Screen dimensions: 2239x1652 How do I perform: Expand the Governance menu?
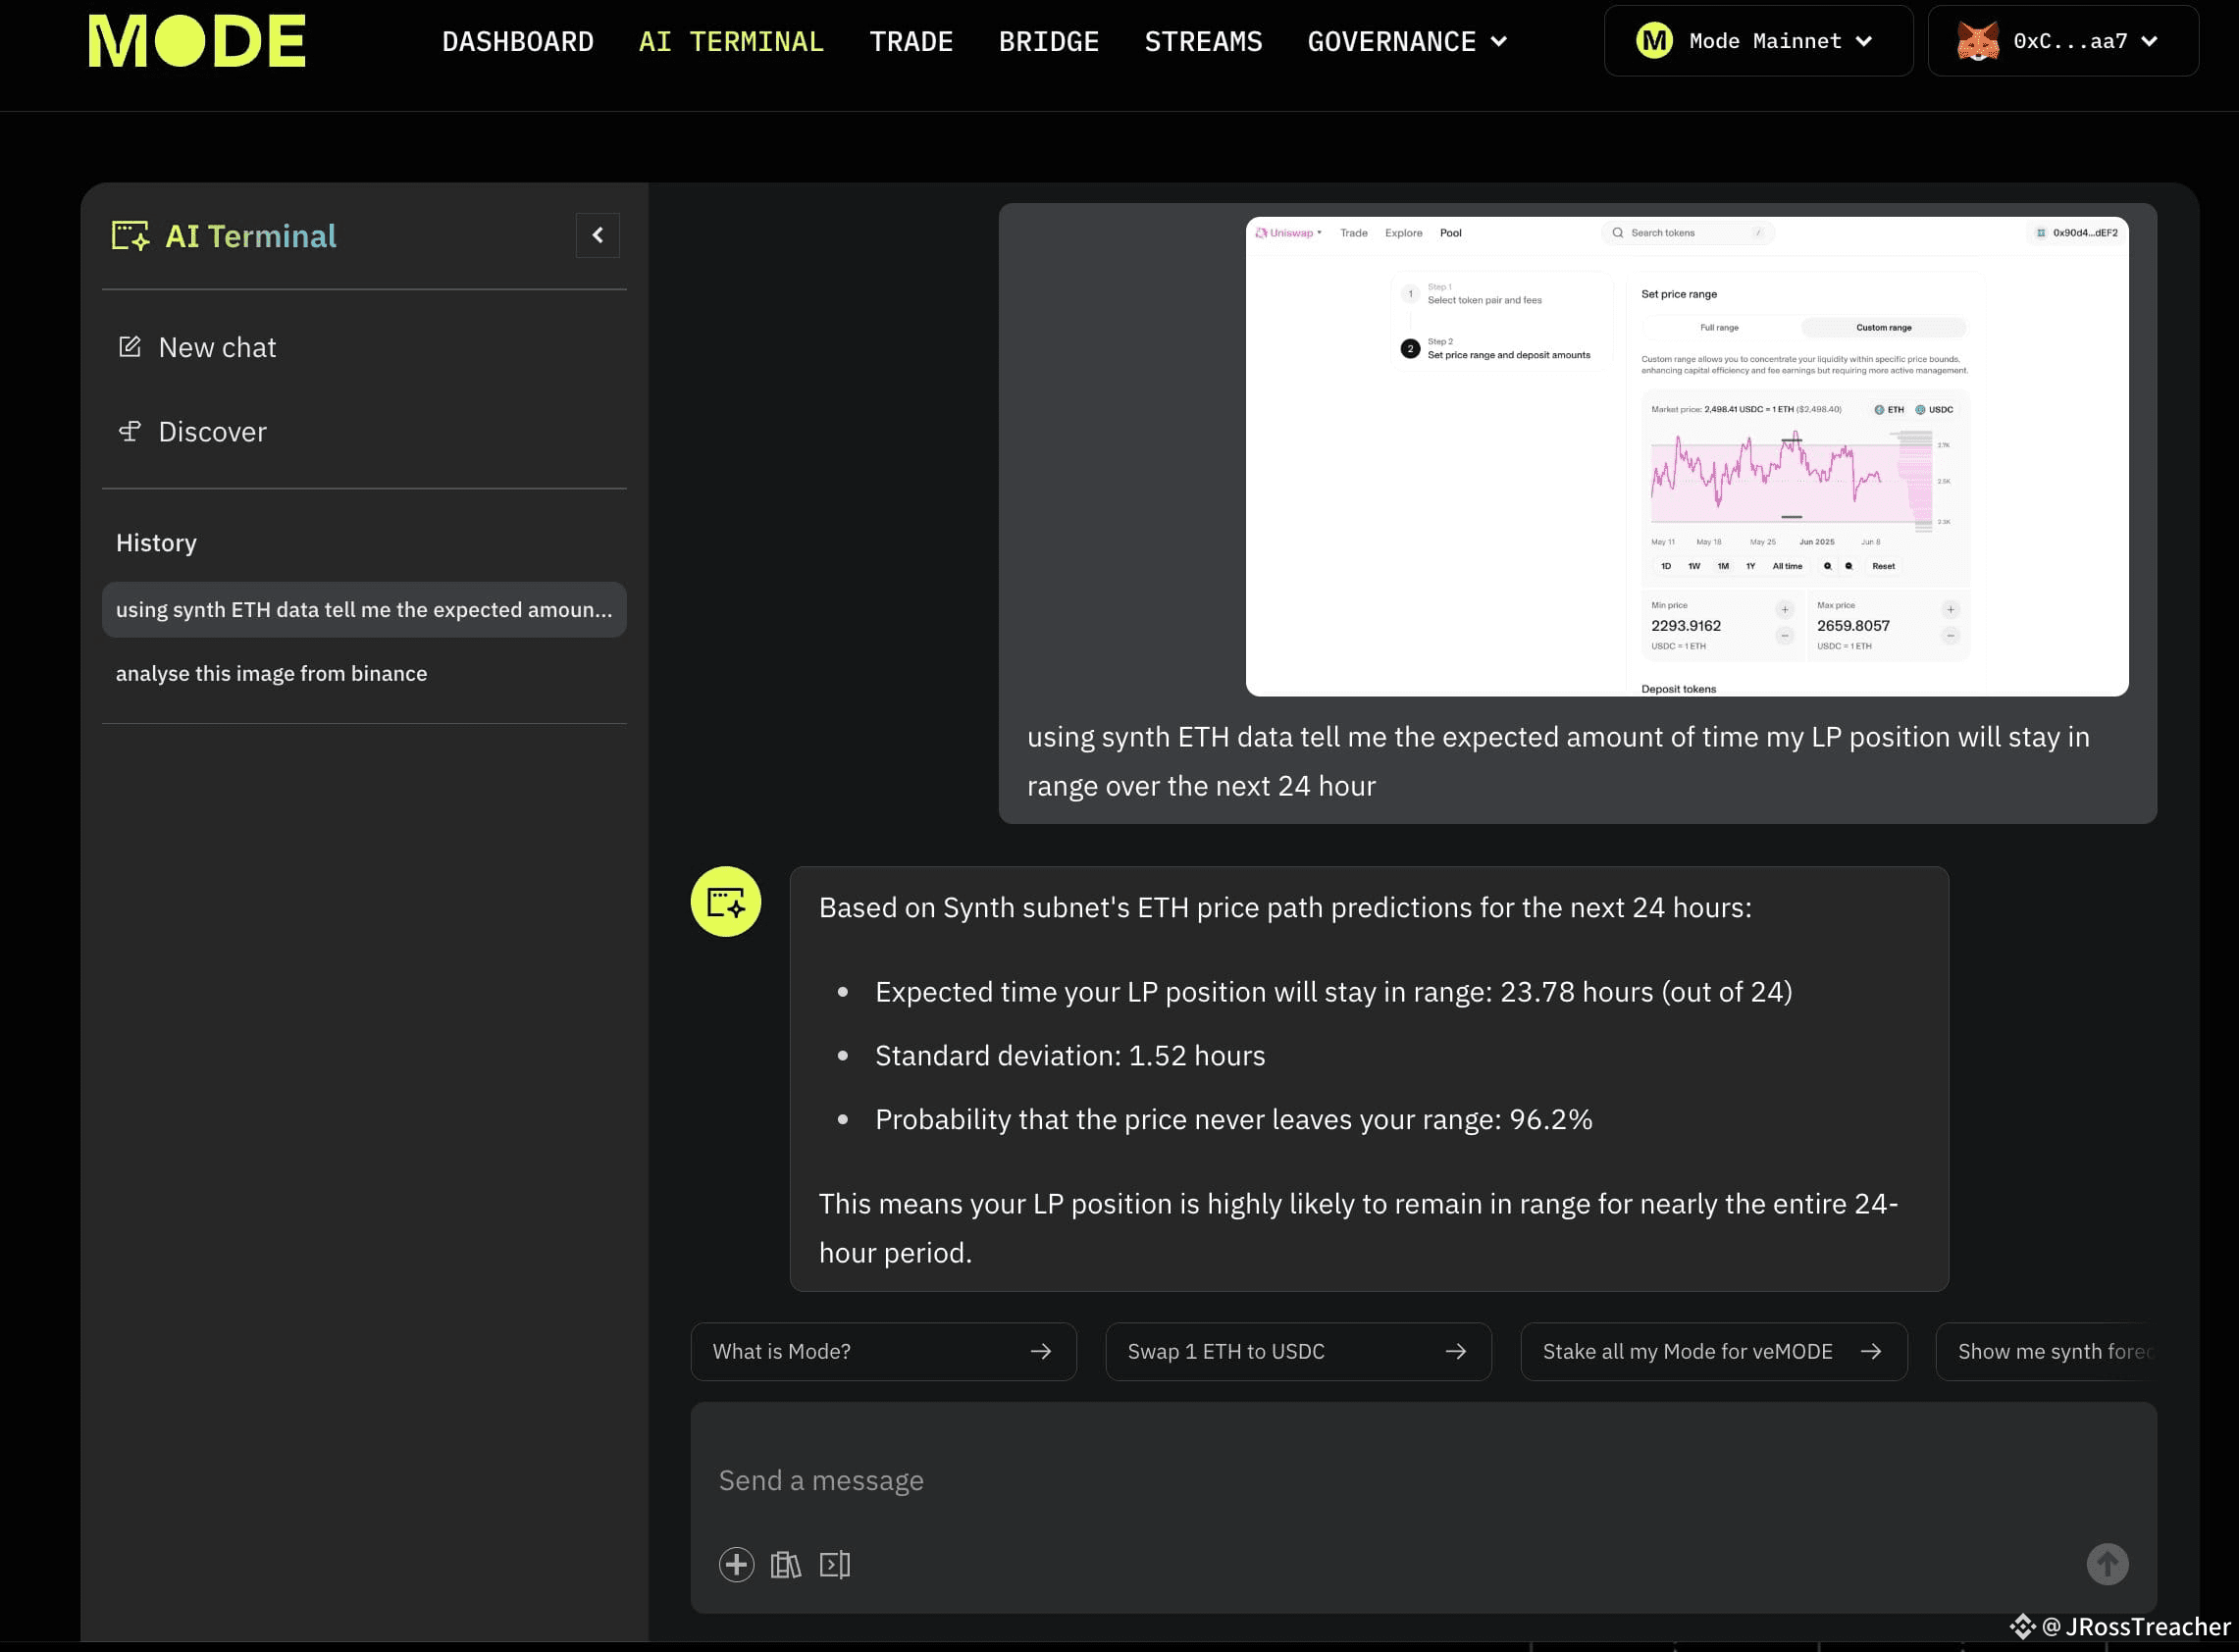pos(1407,41)
